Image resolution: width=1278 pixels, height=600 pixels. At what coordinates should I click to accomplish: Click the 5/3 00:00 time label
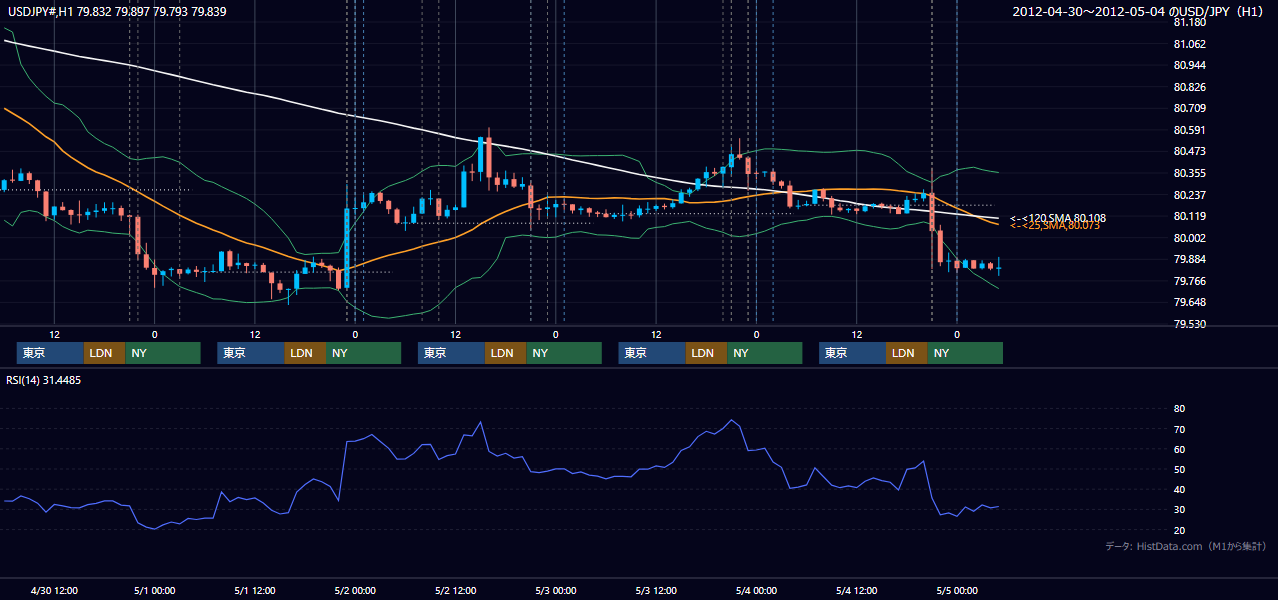coord(555,590)
